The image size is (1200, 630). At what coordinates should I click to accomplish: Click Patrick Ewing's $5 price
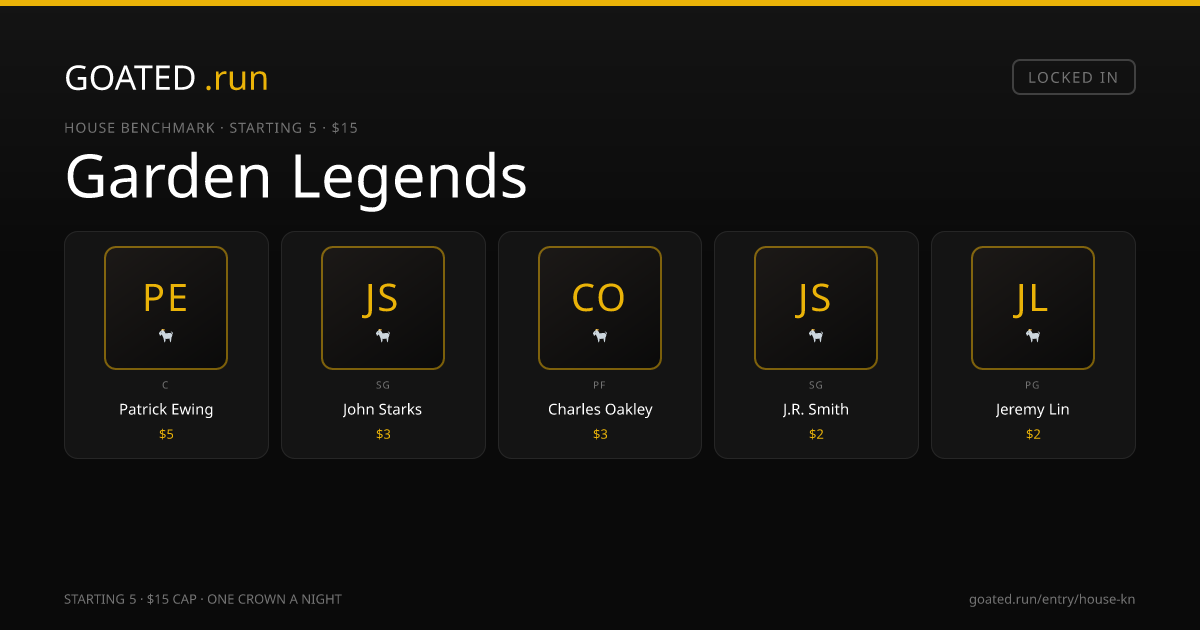(166, 434)
